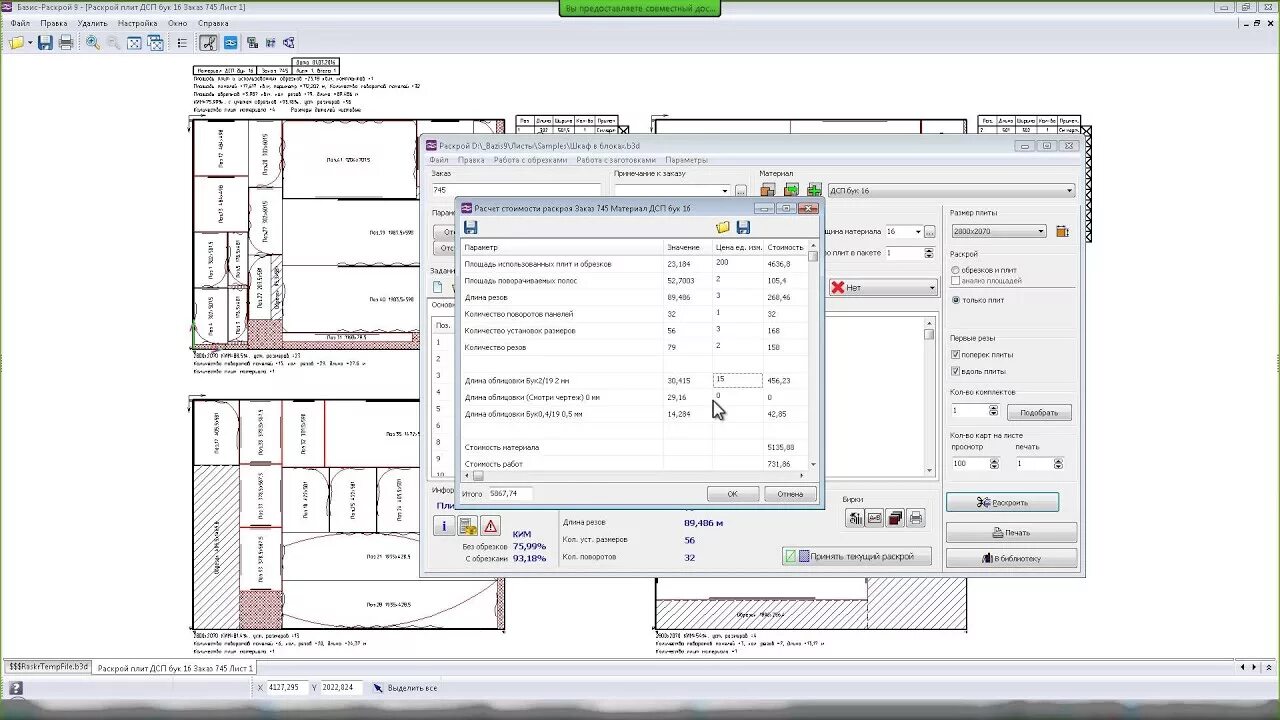Click price cell 15 for Бук2/19 edging
The height and width of the screenshot is (720, 1280).
click(x=737, y=380)
